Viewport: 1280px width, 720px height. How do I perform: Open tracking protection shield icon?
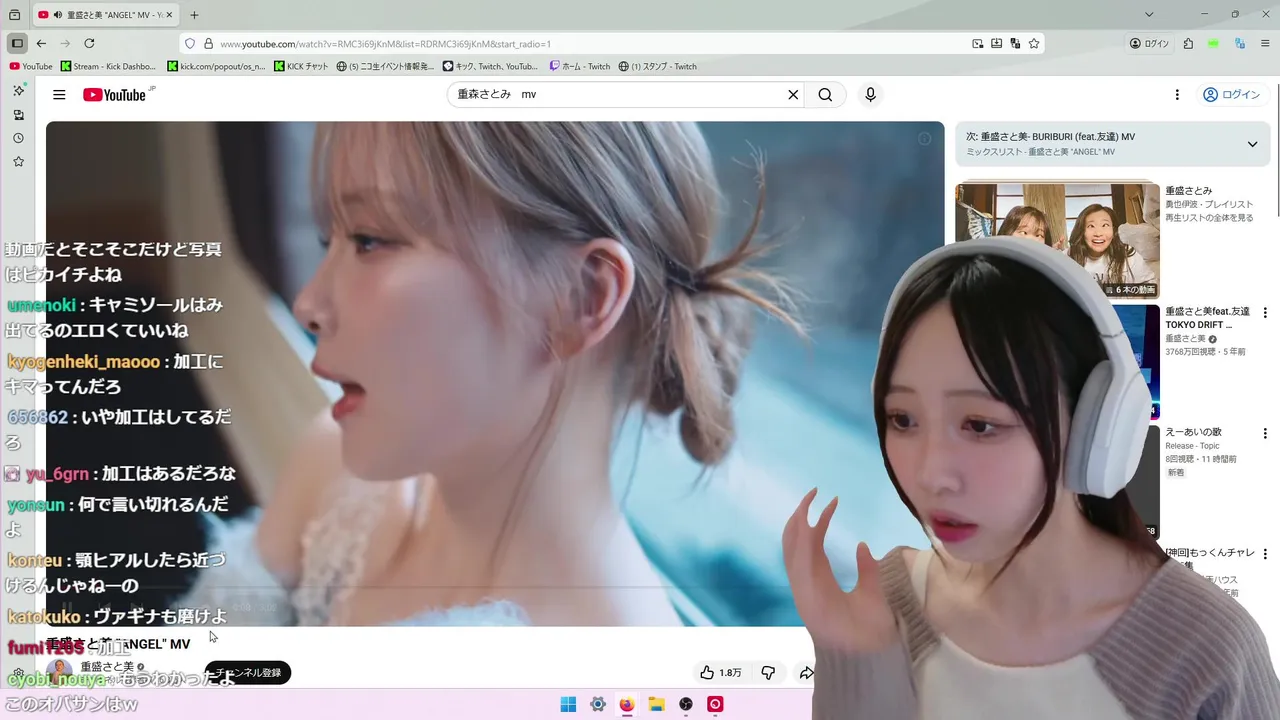pos(191,44)
